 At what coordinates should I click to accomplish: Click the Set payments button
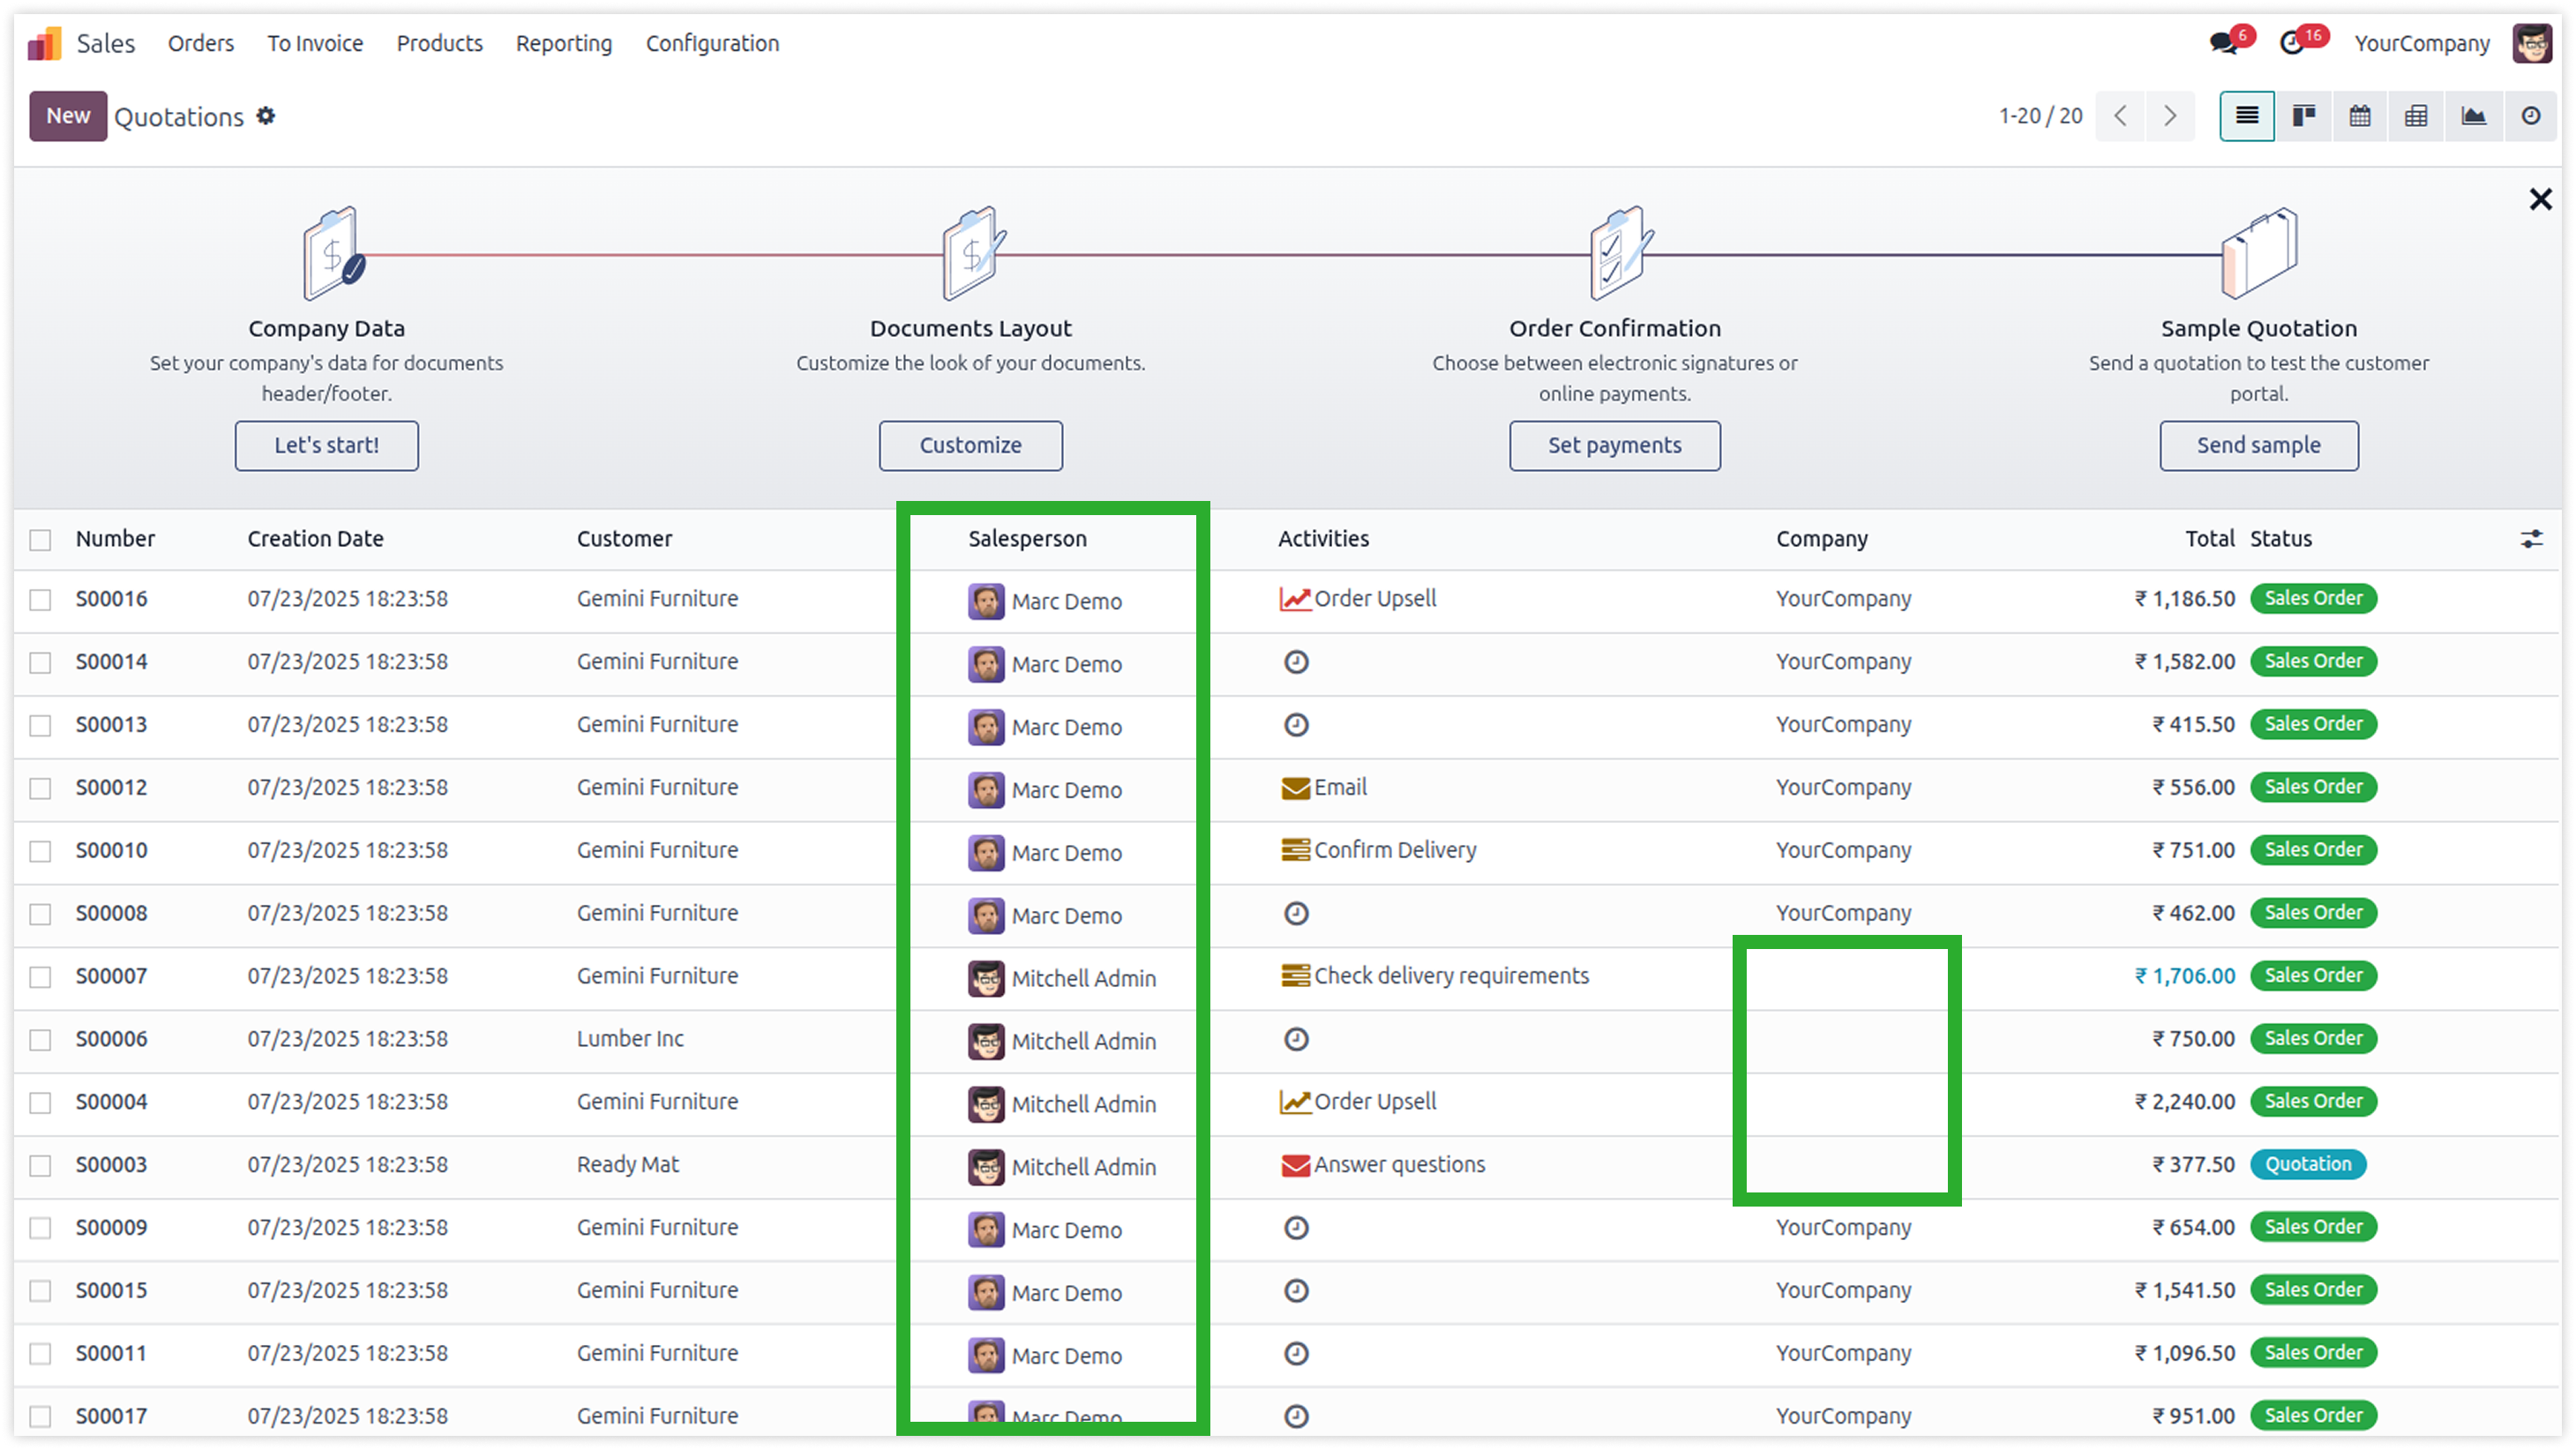tap(1615, 446)
